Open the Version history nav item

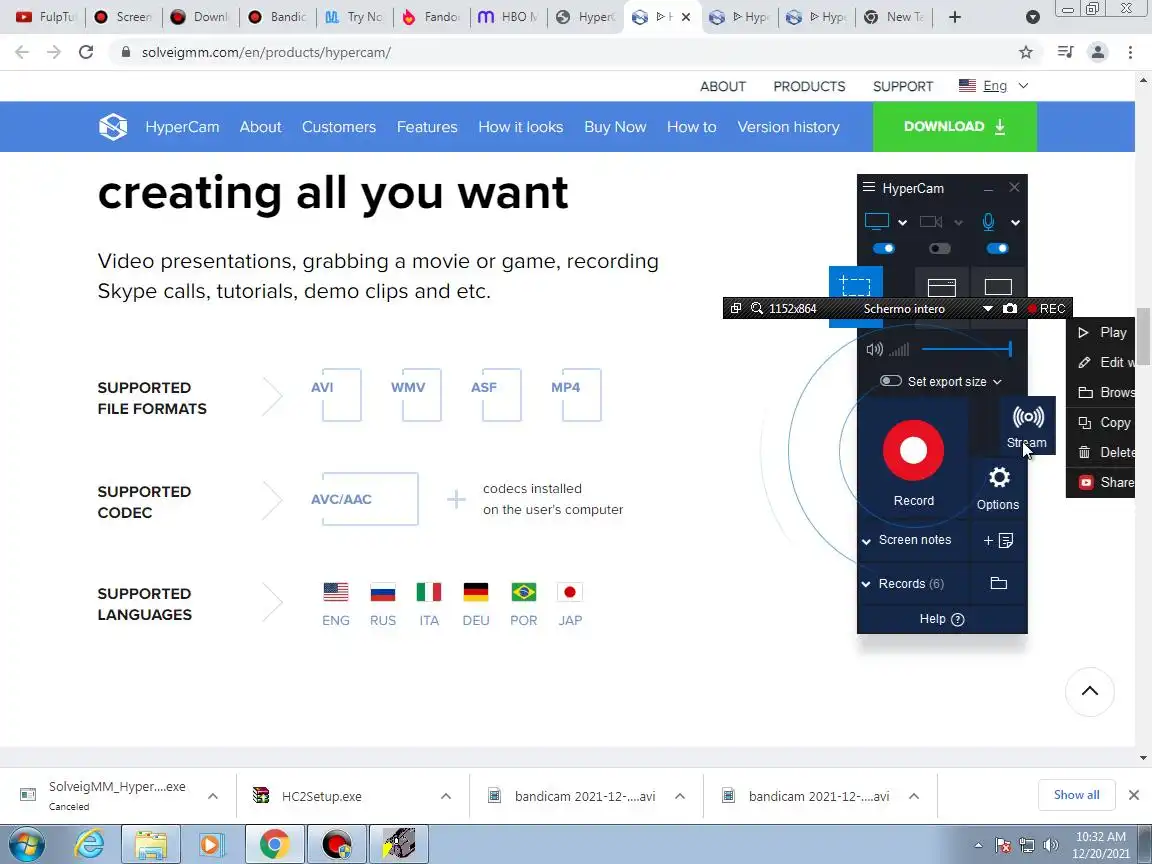(788, 126)
